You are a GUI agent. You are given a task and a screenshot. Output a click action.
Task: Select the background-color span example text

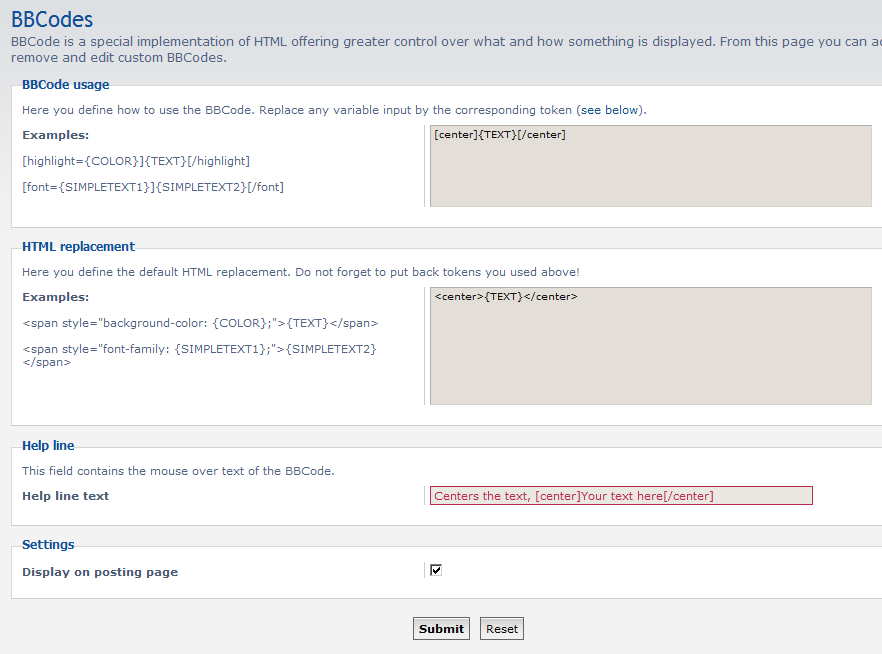pos(200,323)
